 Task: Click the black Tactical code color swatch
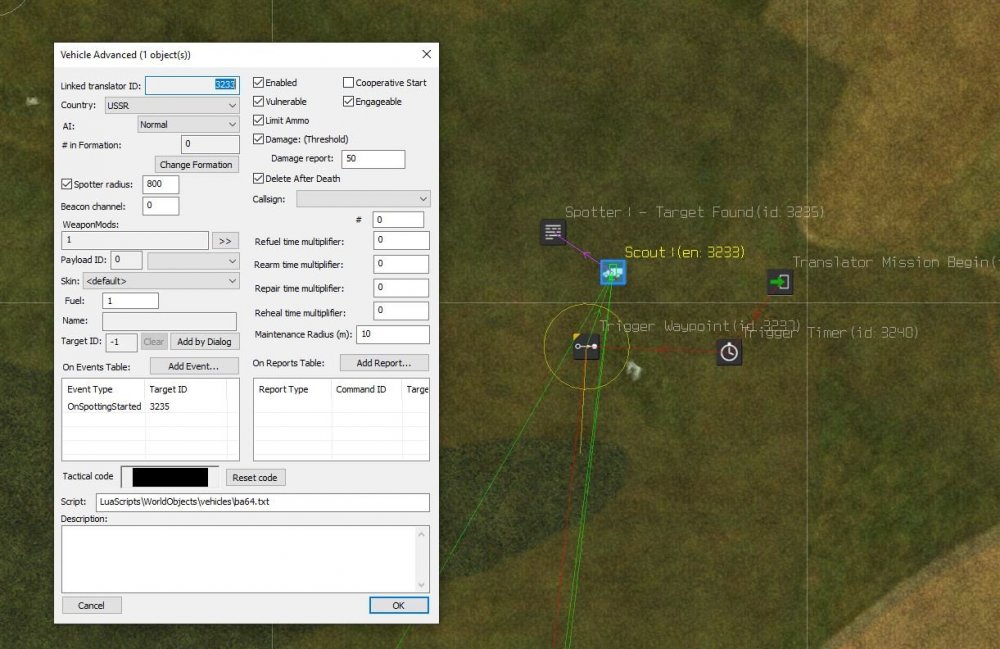tap(170, 477)
